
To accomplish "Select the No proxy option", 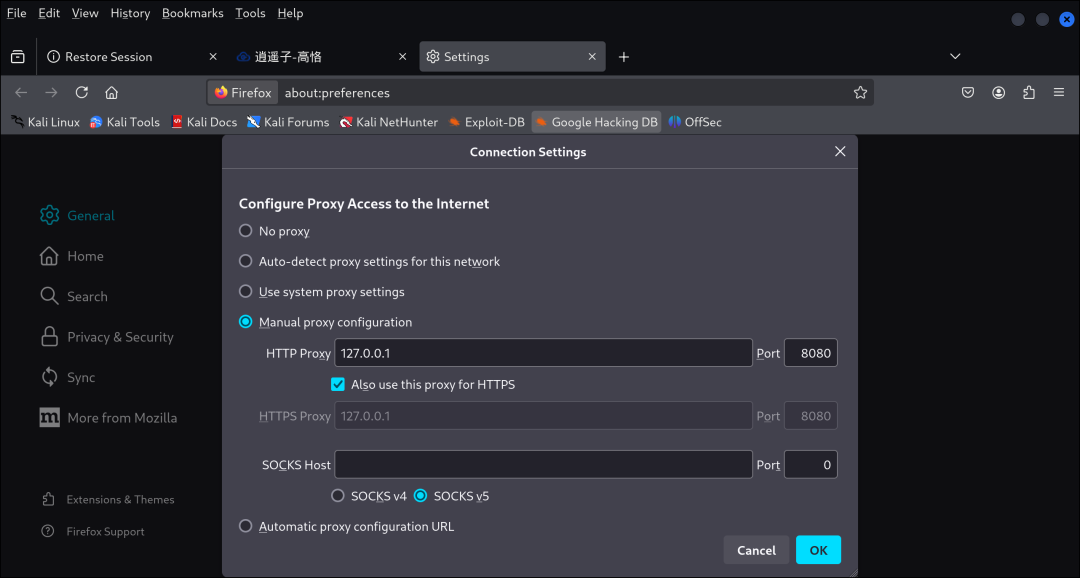I will pyautogui.click(x=246, y=231).
